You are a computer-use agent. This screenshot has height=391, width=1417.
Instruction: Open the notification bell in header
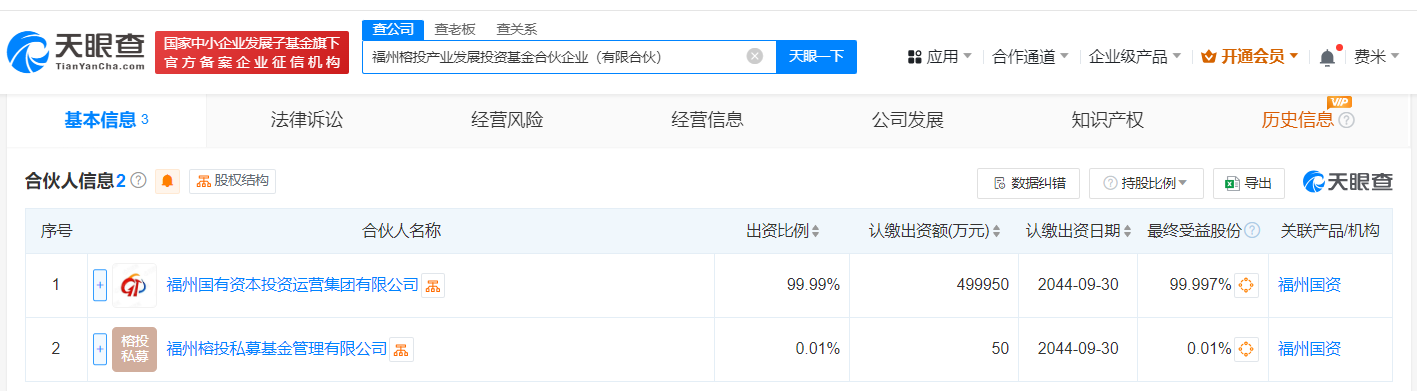click(1327, 57)
